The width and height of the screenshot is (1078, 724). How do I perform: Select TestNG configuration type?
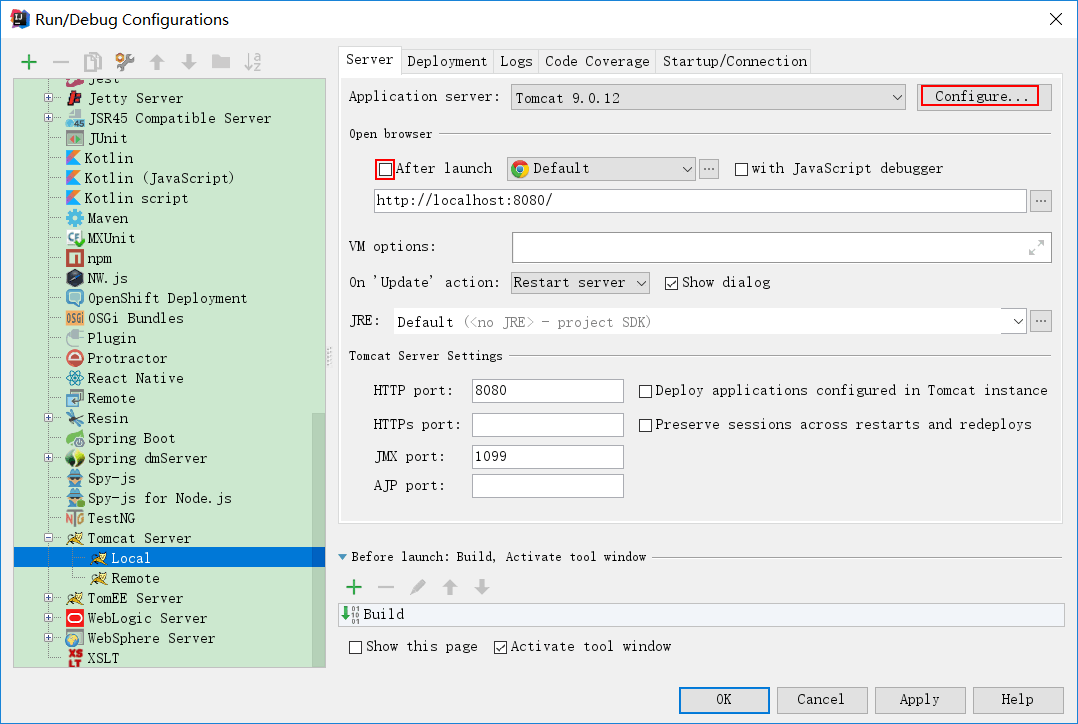[100, 518]
